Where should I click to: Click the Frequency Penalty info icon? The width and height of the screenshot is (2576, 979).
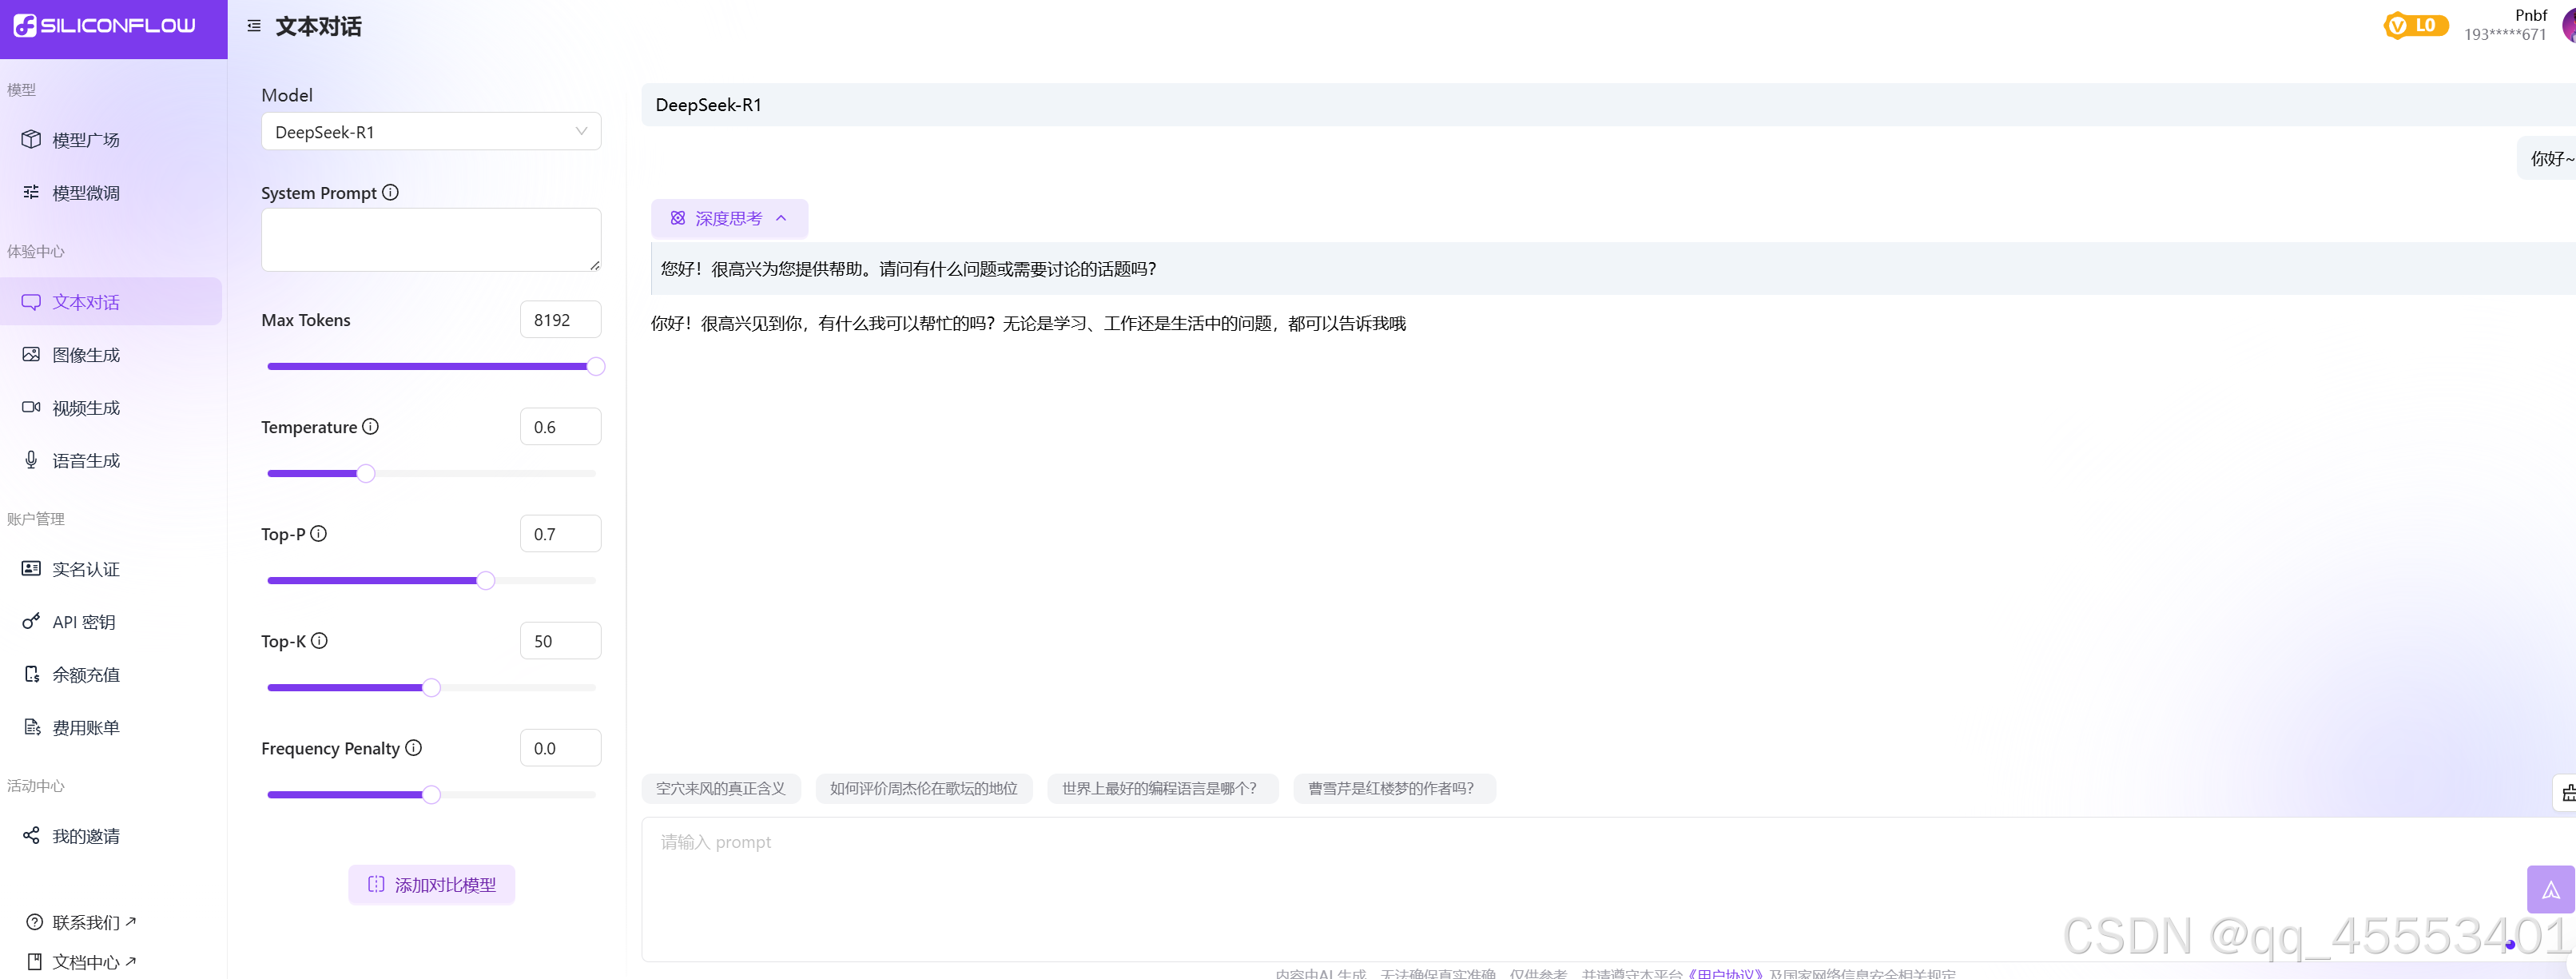pyautogui.click(x=413, y=747)
